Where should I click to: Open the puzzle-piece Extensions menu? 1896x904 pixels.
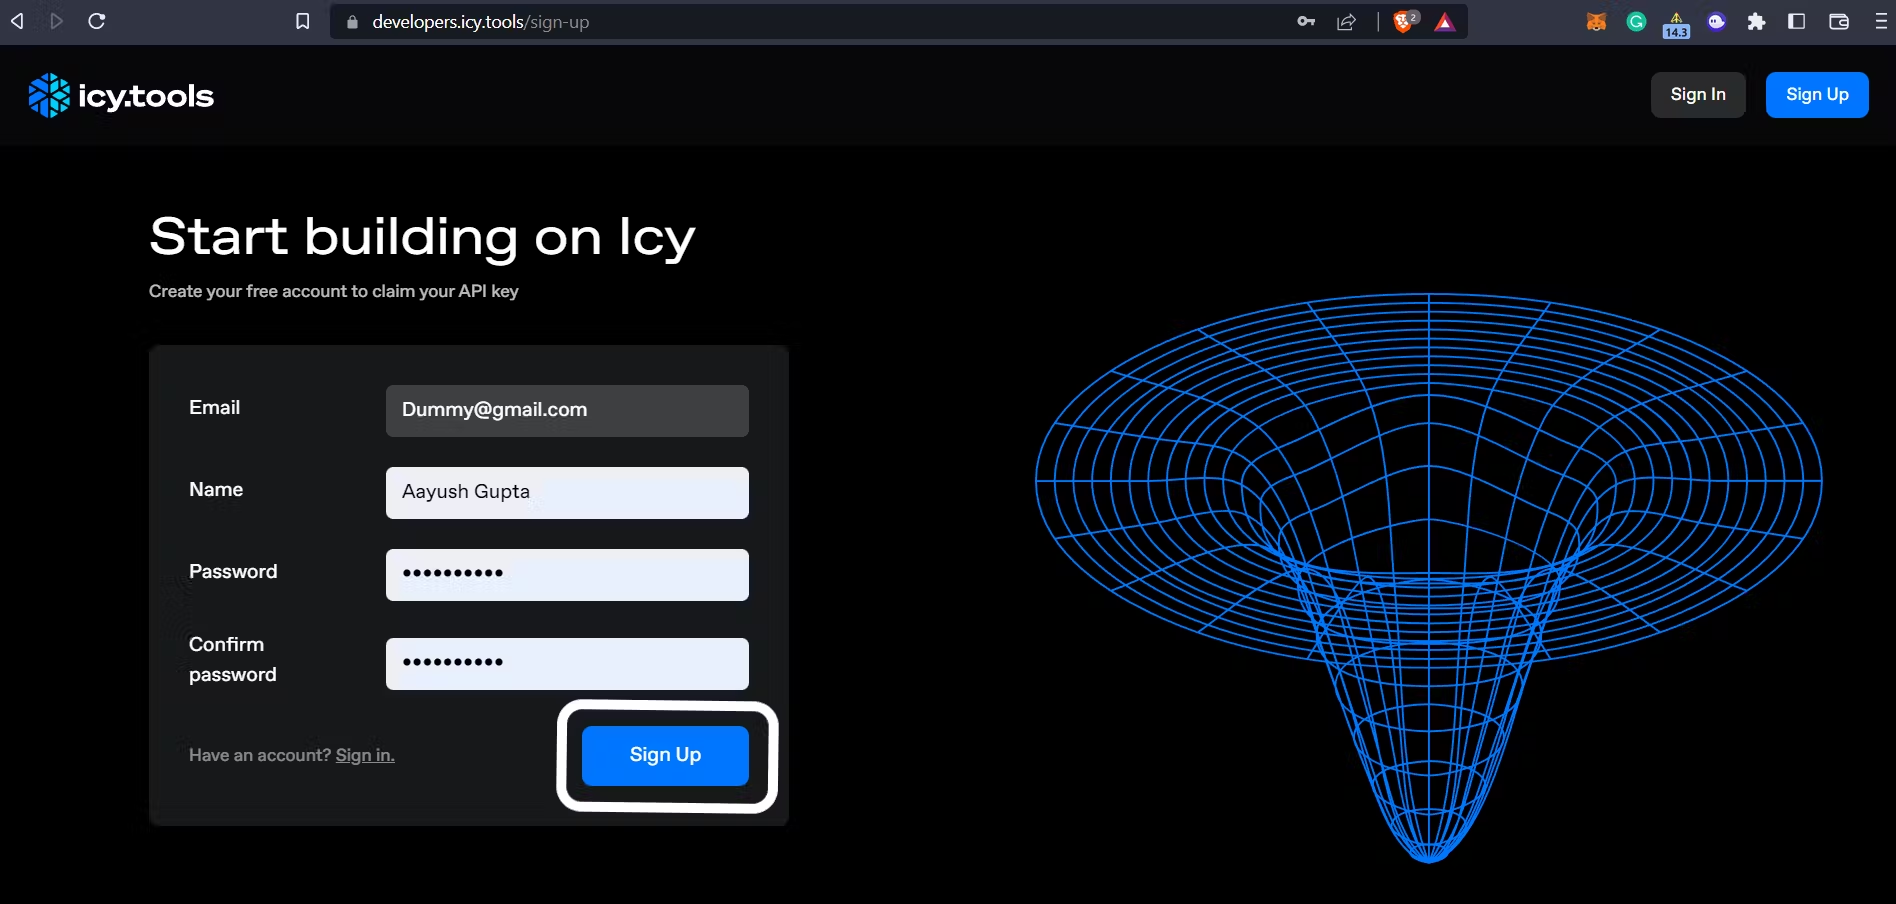[1756, 22]
